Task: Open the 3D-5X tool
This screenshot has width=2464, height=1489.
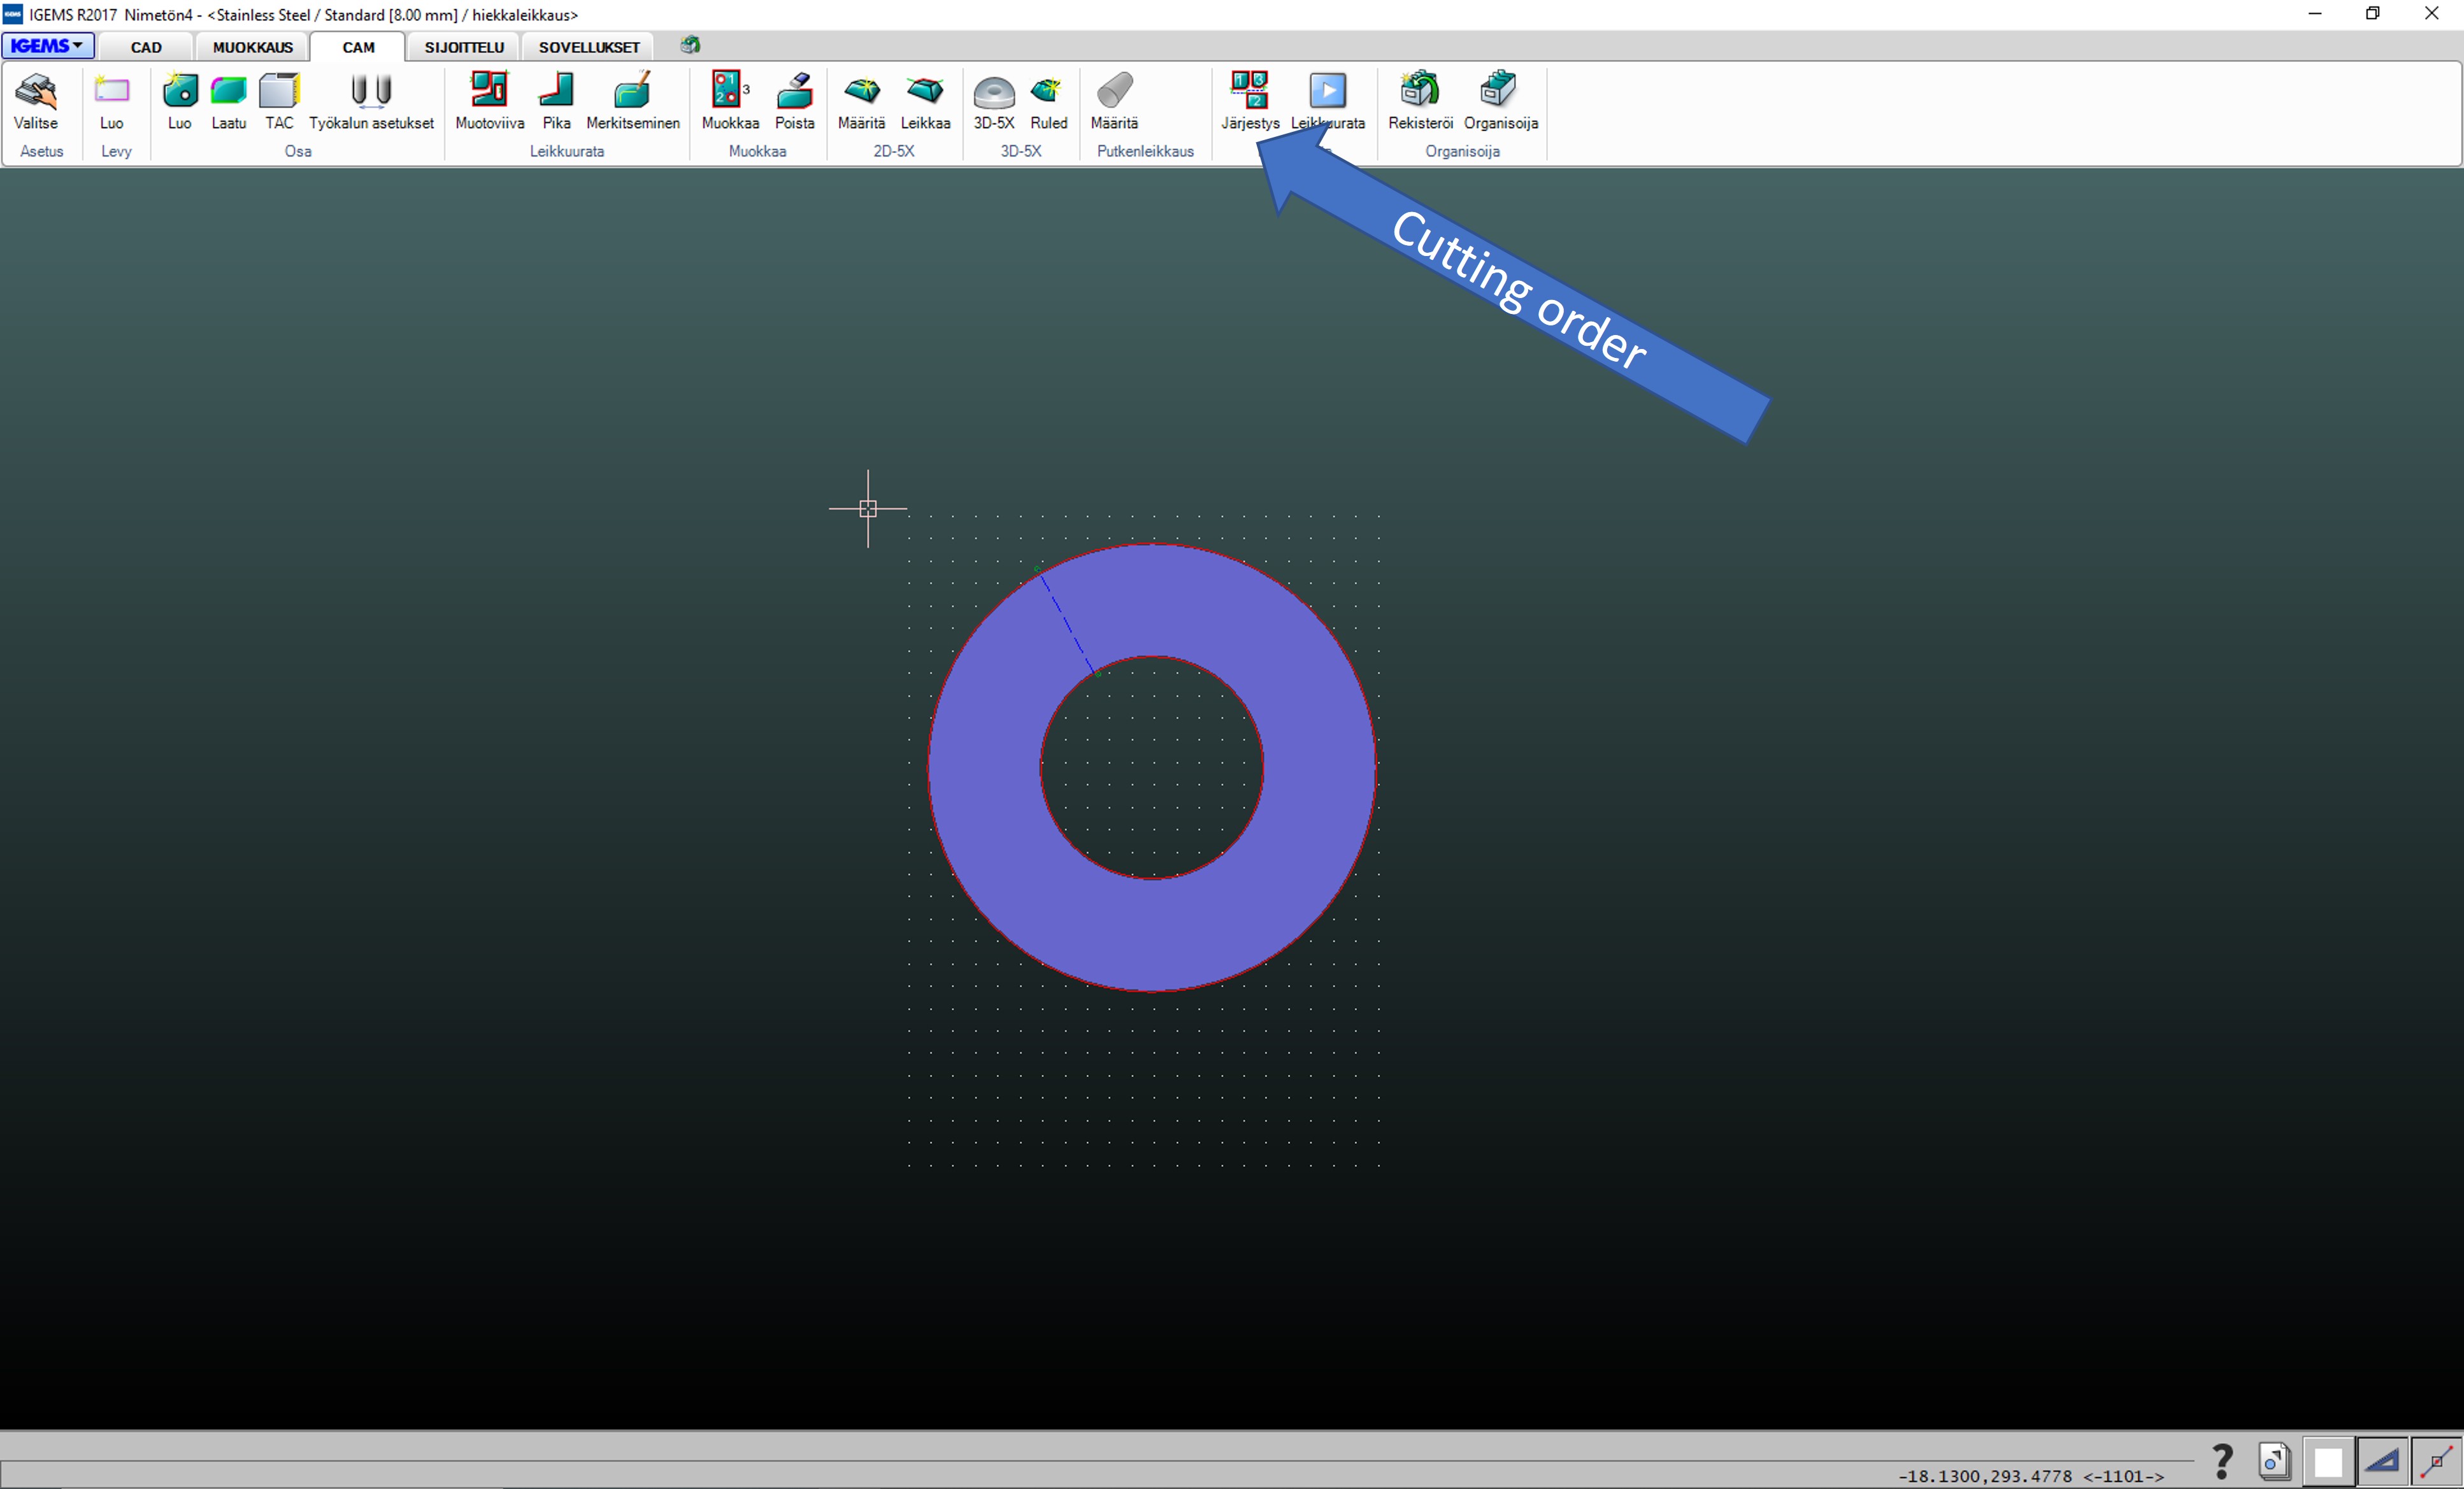Action: [x=994, y=101]
